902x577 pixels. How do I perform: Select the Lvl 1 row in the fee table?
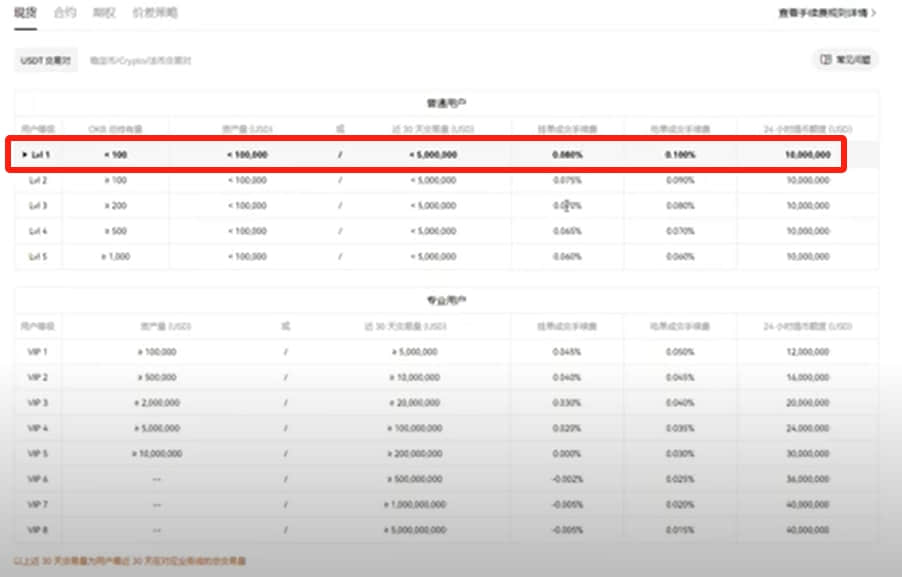426,154
